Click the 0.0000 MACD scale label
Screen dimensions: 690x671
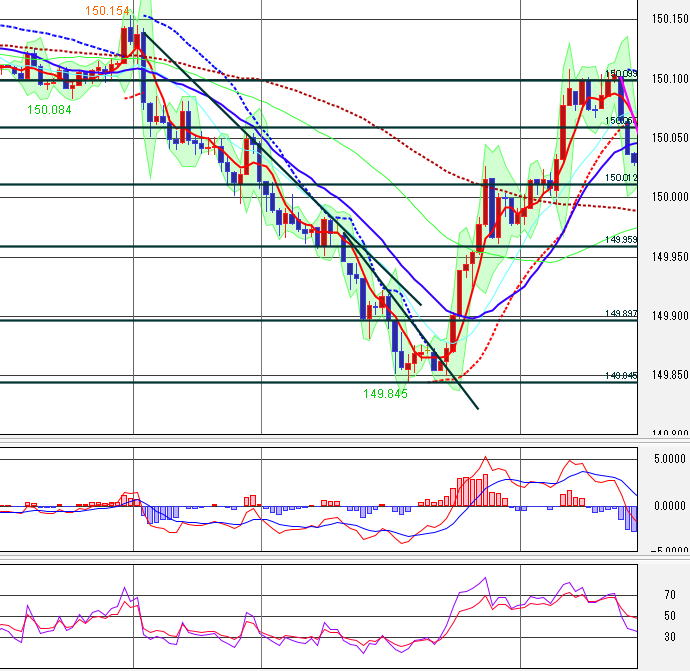[x=668, y=505]
